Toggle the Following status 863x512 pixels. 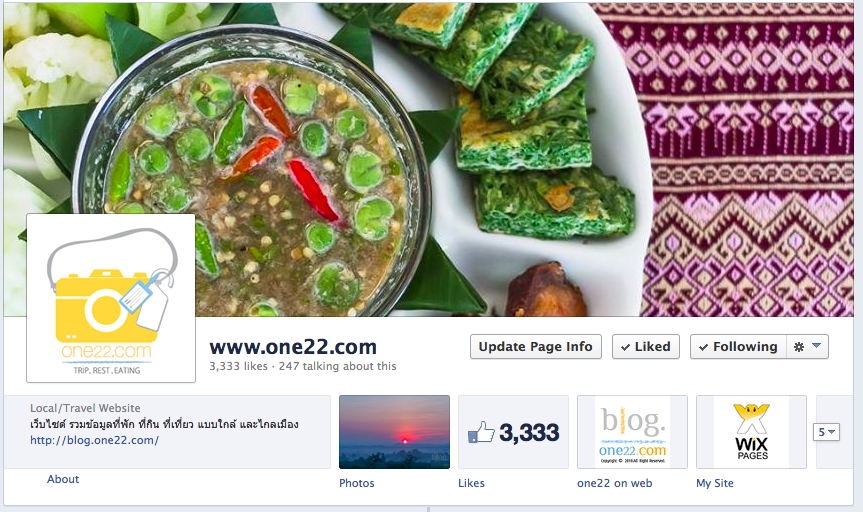point(738,347)
